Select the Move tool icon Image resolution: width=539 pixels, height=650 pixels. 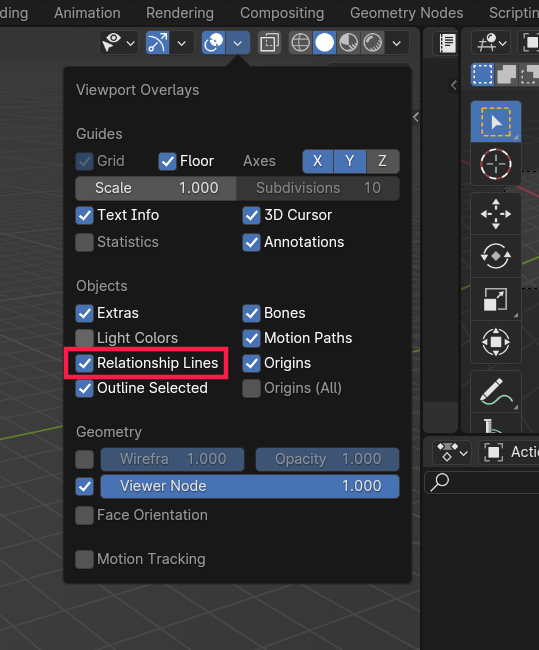495,214
